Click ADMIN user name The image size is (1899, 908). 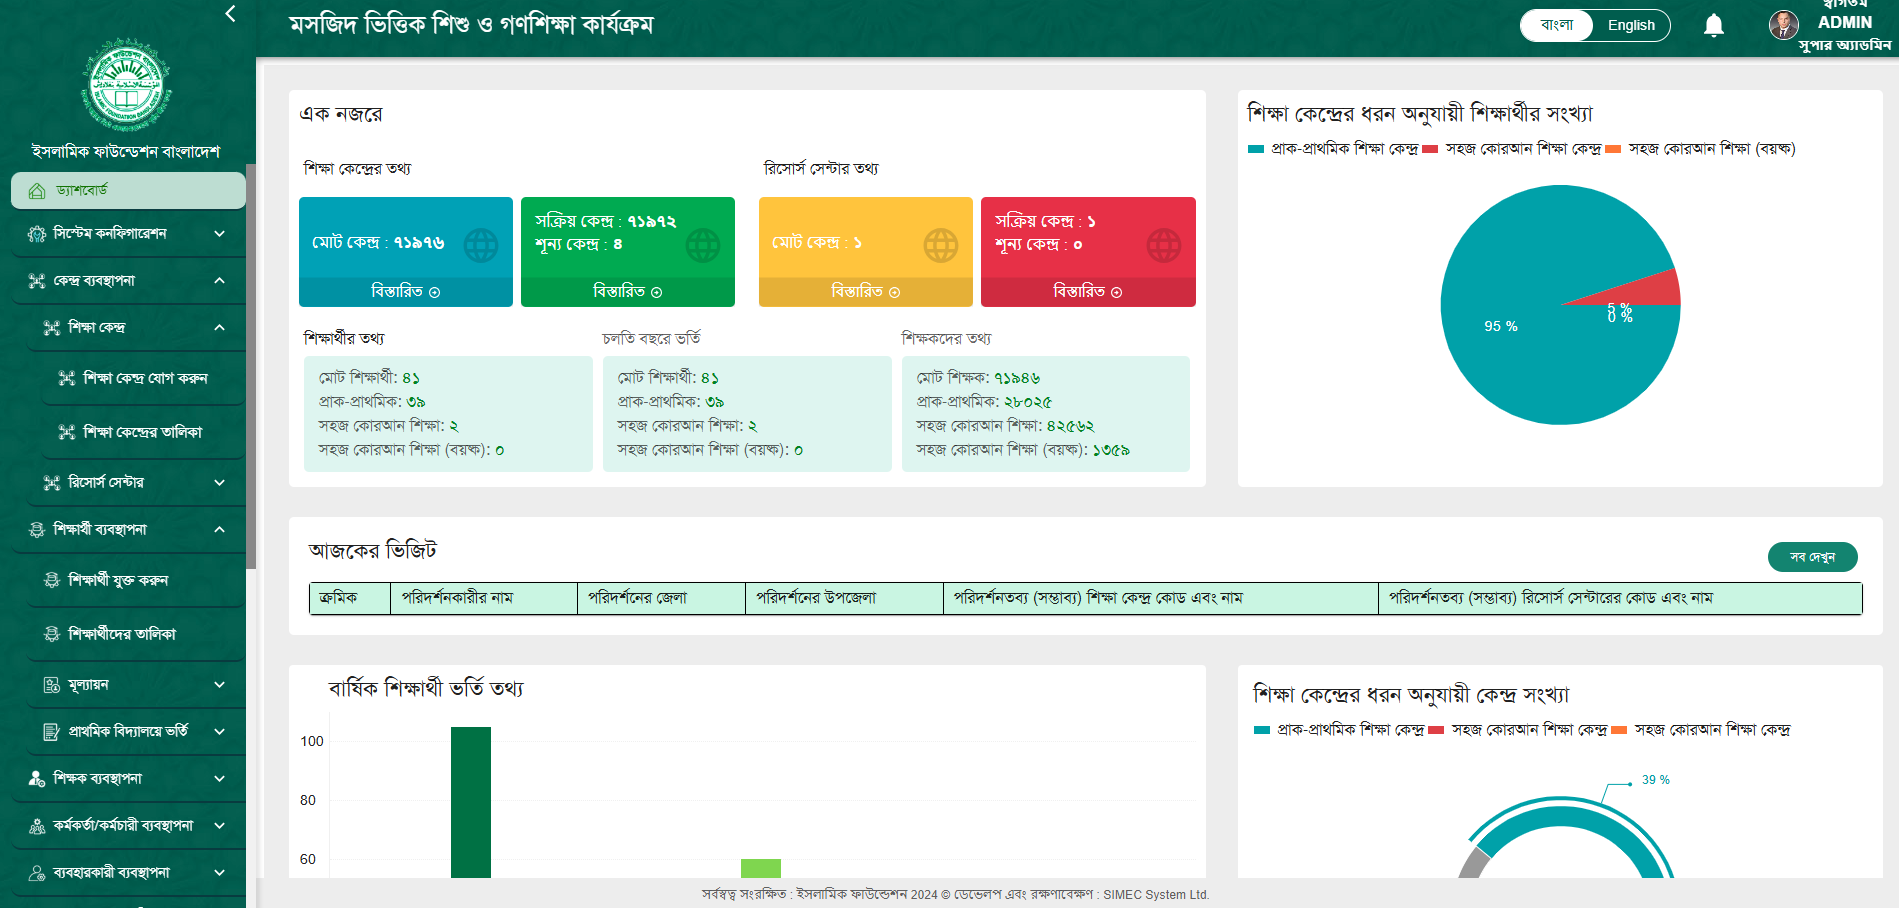[1844, 22]
